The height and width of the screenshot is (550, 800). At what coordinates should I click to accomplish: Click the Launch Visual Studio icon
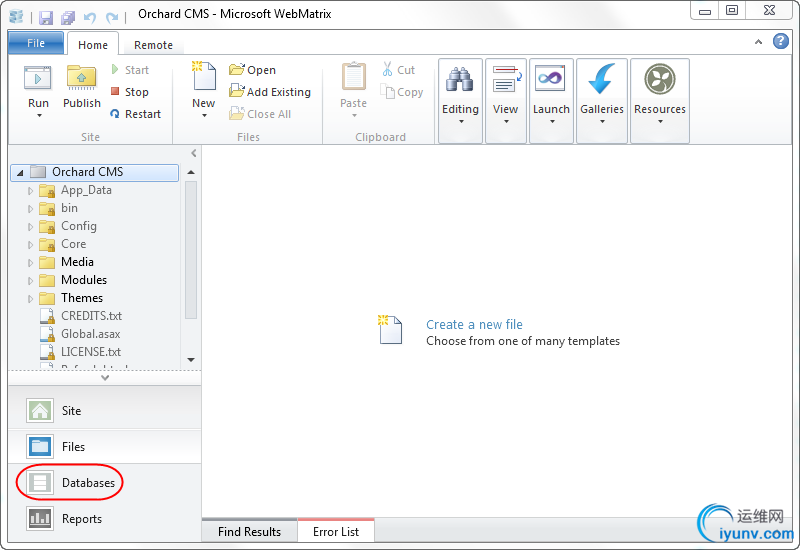[x=551, y=78]
